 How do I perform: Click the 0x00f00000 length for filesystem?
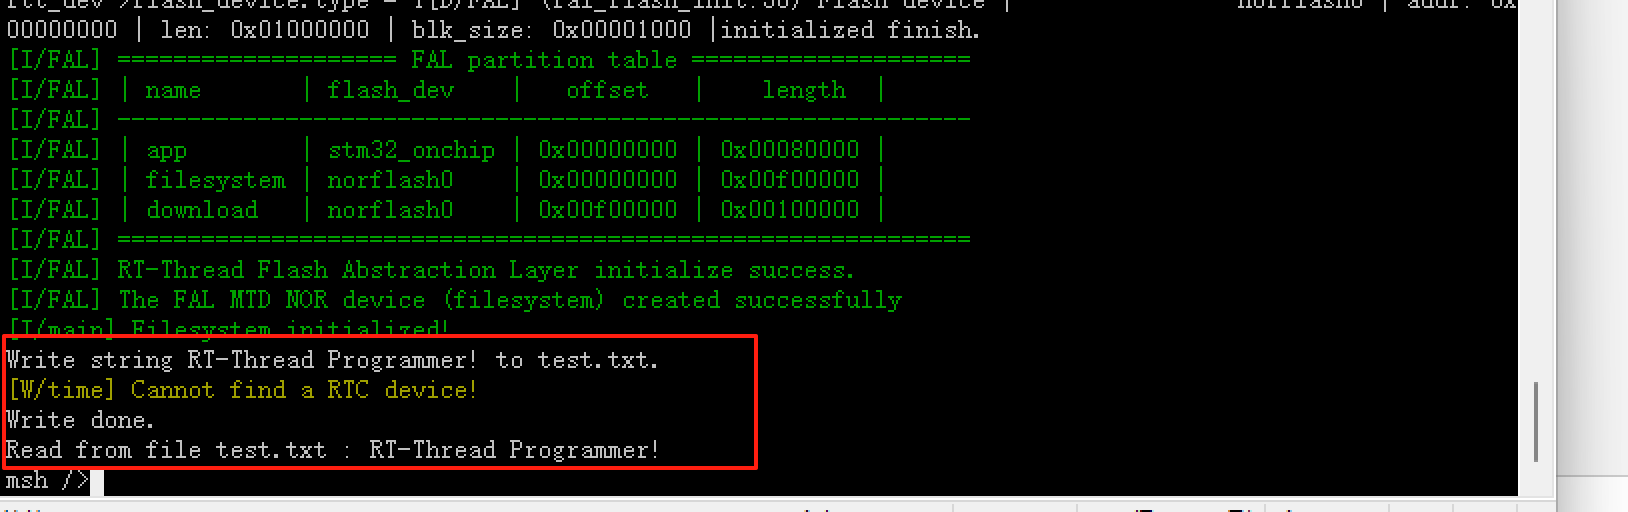[x=789, y=180]
